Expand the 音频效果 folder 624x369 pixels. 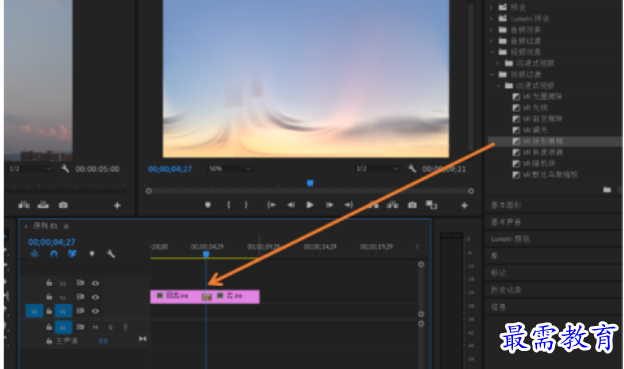click(x=492, y=29)
